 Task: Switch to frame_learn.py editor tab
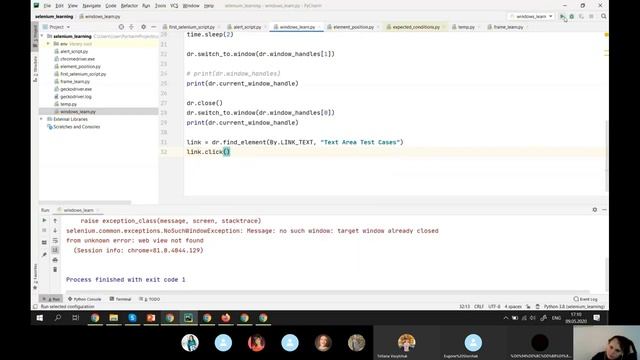tap(508, 27)
